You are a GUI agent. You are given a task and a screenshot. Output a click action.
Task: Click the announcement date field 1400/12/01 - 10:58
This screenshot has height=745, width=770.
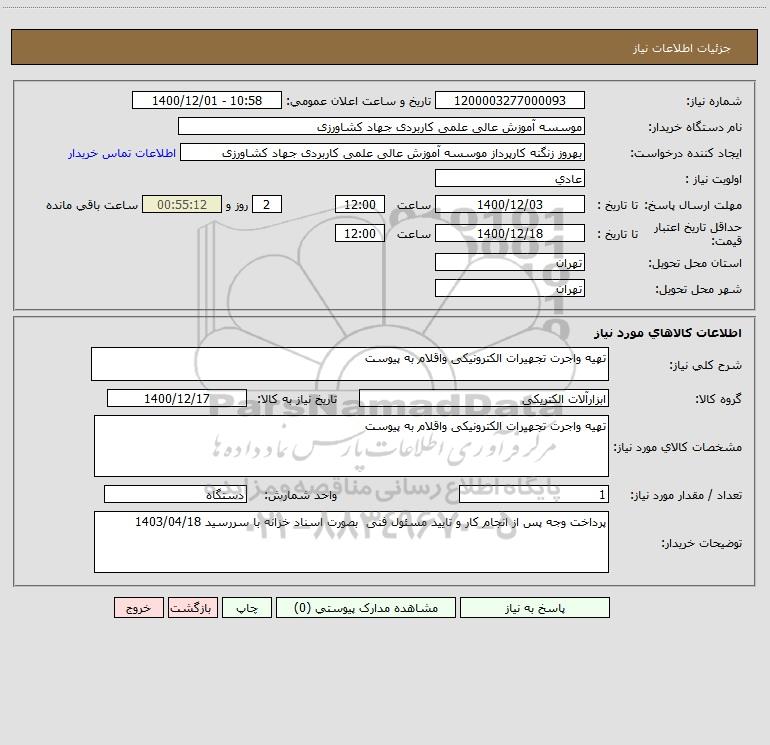click(x=207, y=100)
